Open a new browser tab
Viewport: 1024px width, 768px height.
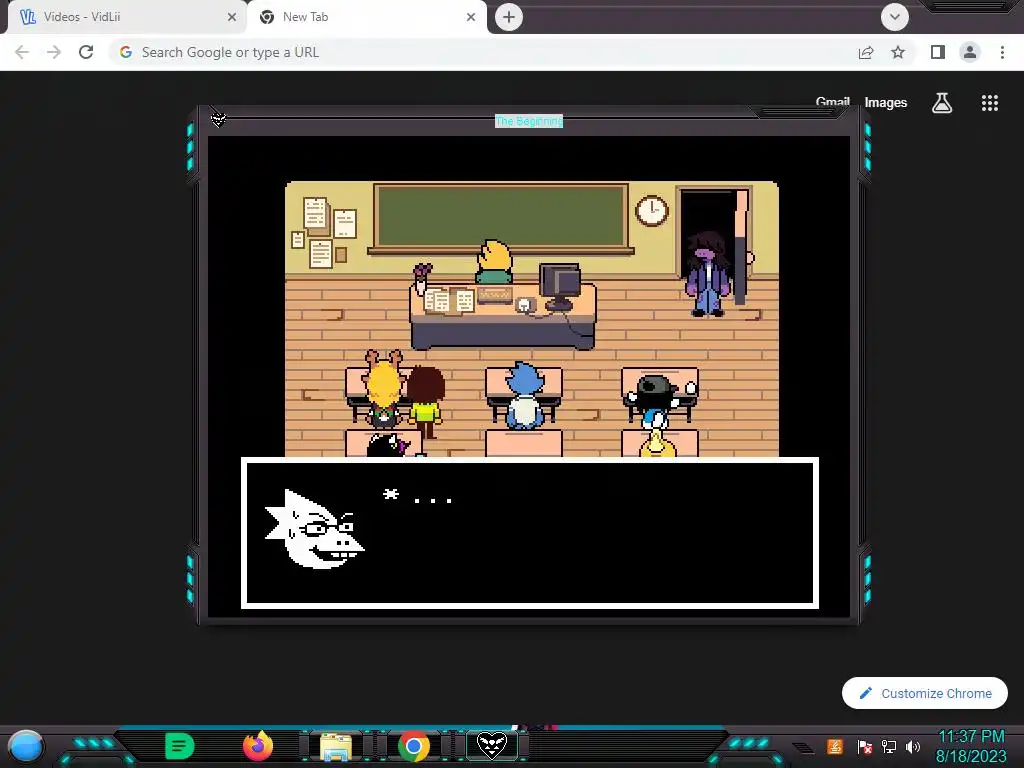pyautogui.click(x=509, y=17)
